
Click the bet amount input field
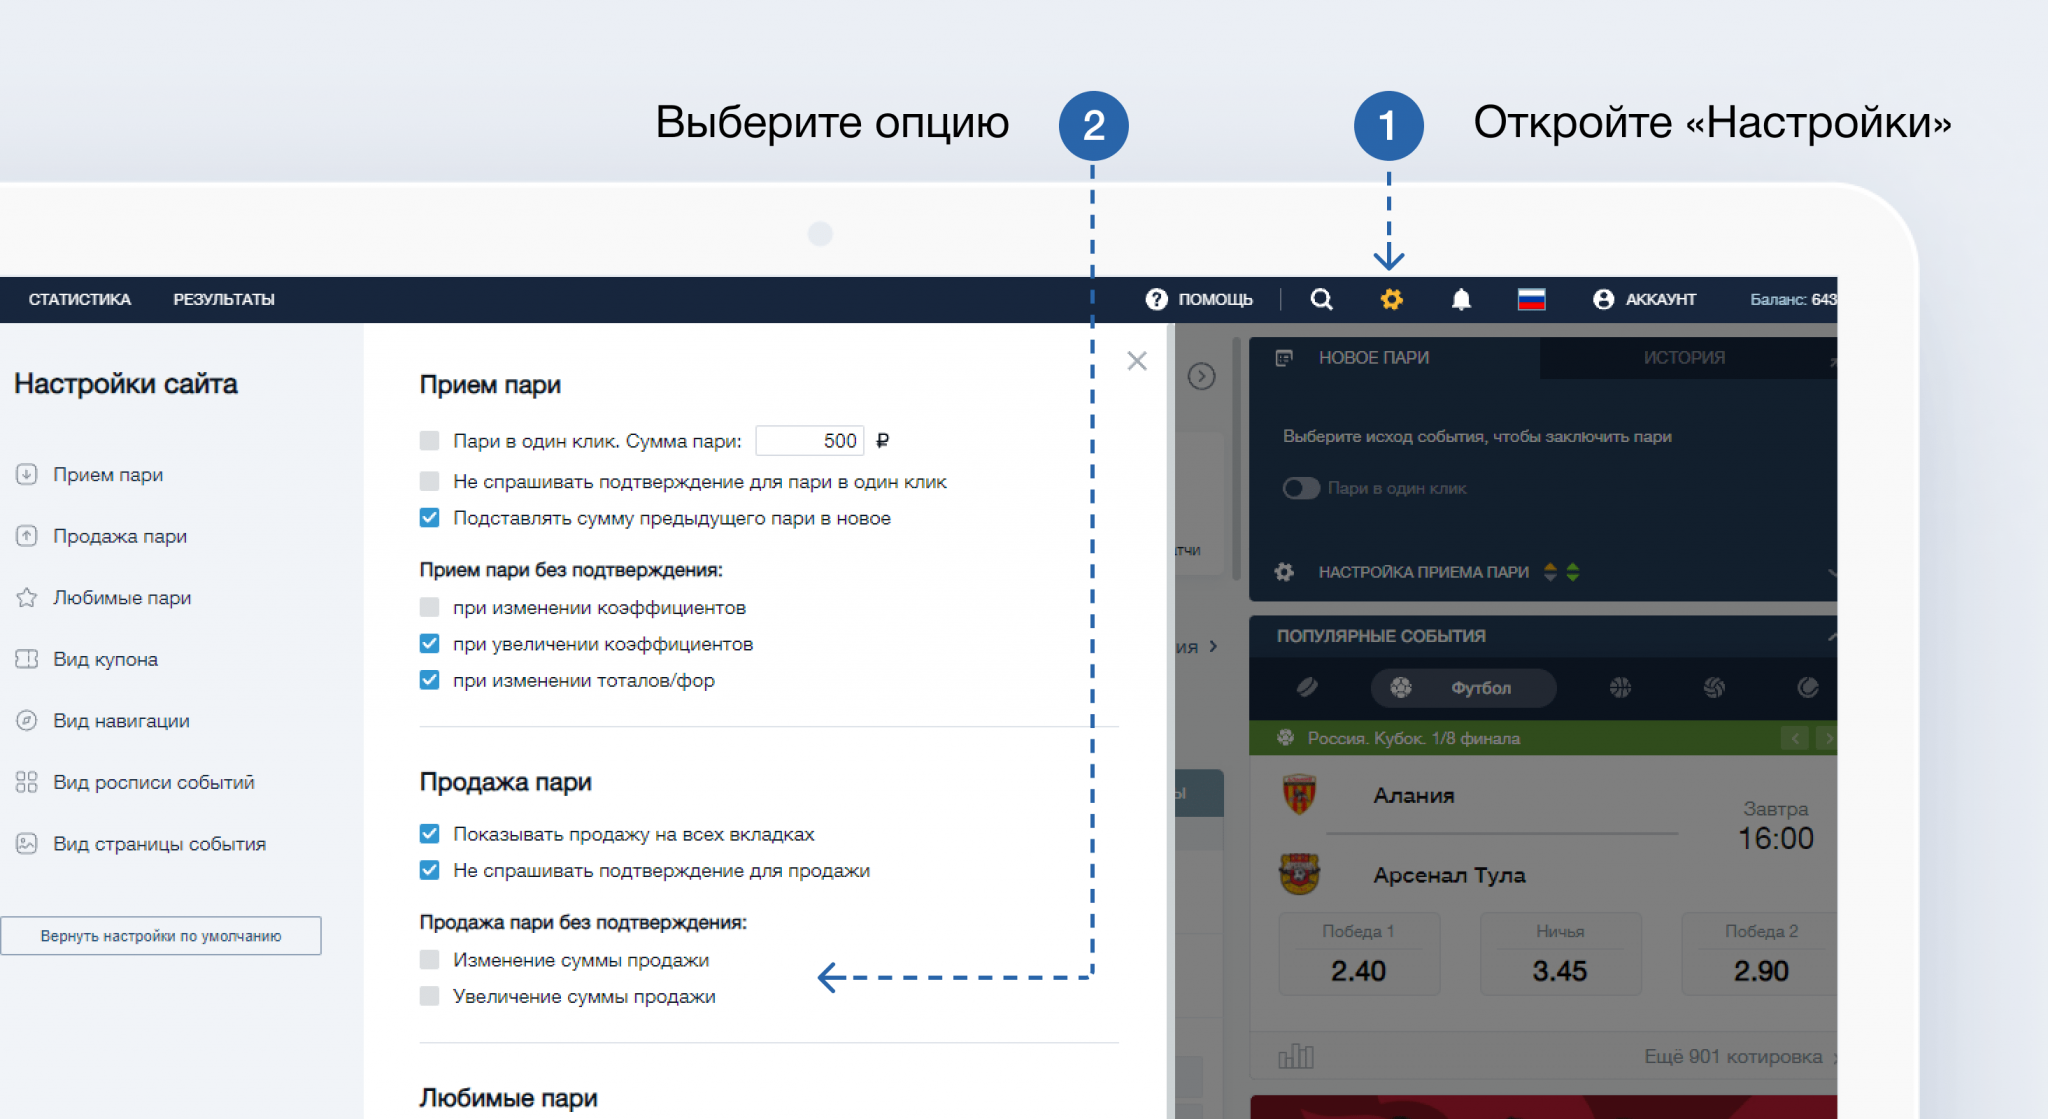point(809,441)
